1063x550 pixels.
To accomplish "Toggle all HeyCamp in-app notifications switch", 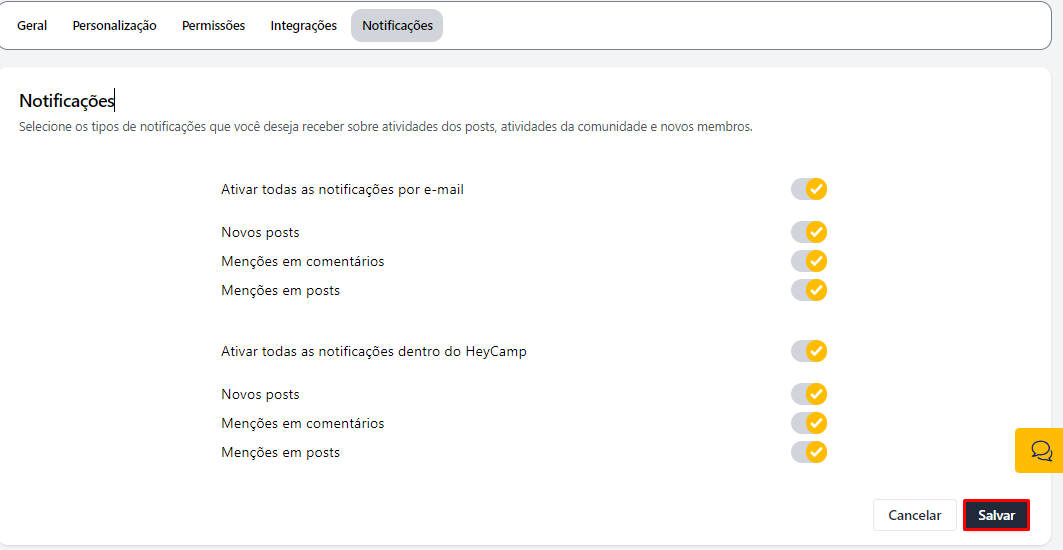I will (x=809, y=351).
